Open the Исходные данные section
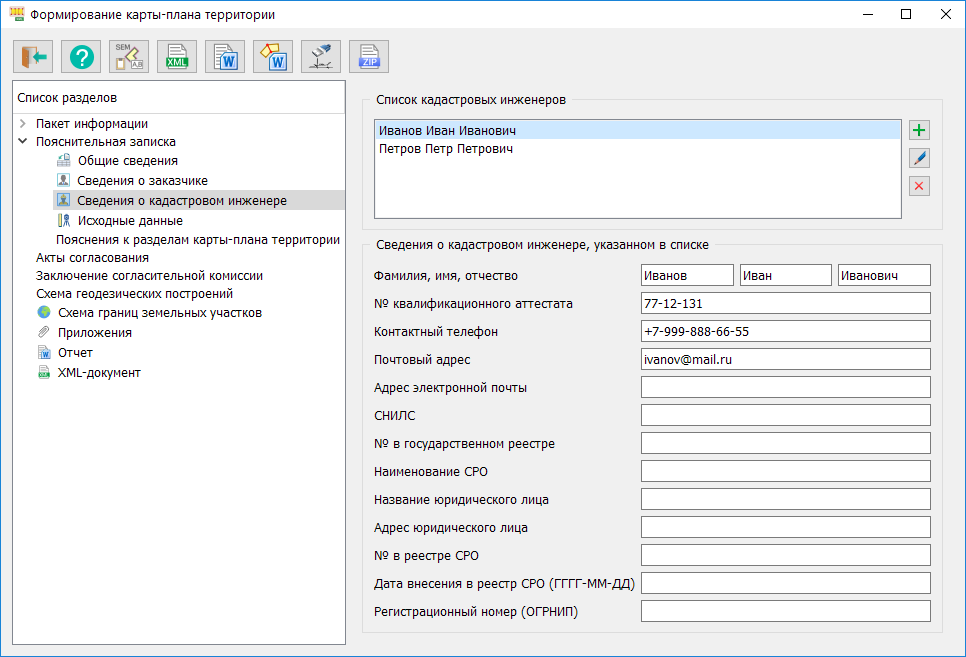966x657 pixels. click(130, 220)
